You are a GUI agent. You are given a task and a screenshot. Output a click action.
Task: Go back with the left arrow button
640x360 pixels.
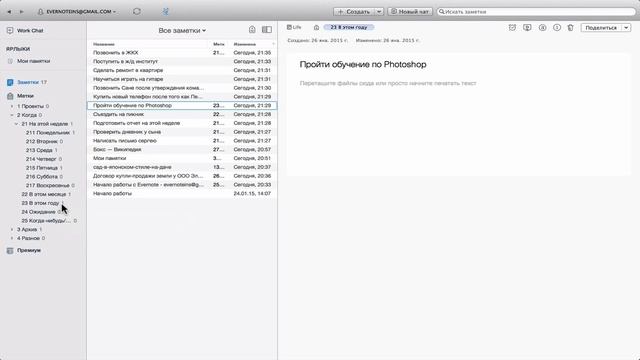point(9,12)
